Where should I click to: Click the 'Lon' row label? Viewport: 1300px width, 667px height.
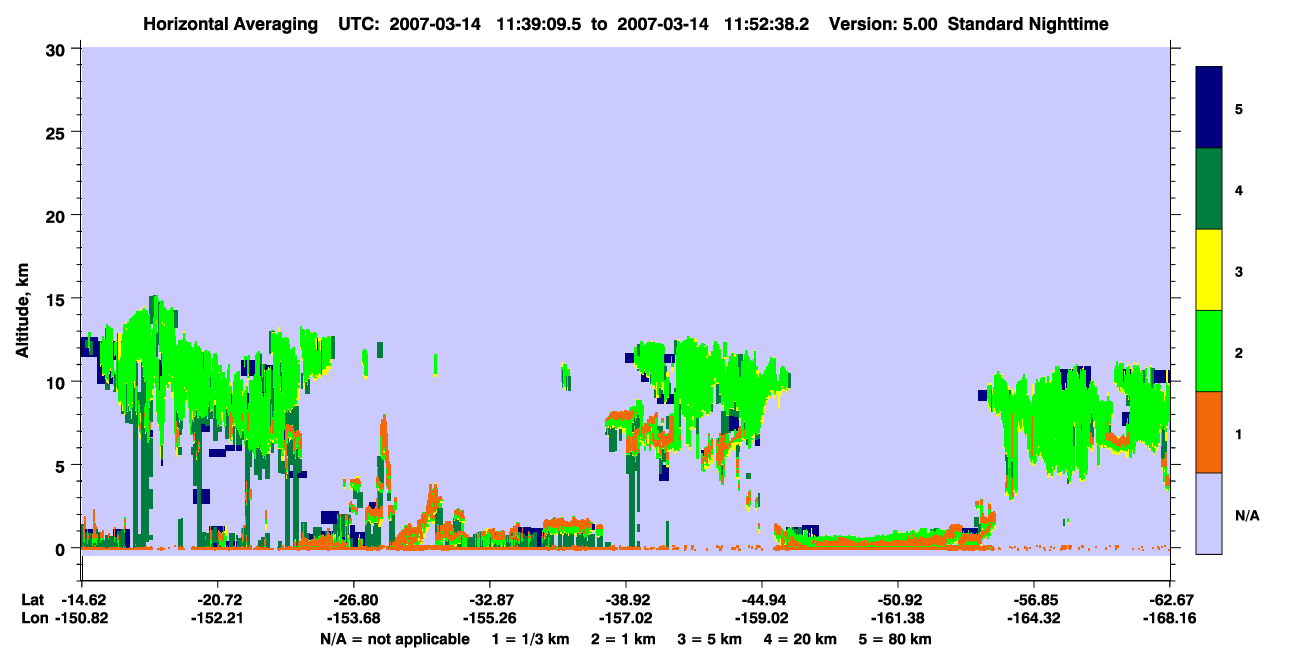click(x=33, y=618)
